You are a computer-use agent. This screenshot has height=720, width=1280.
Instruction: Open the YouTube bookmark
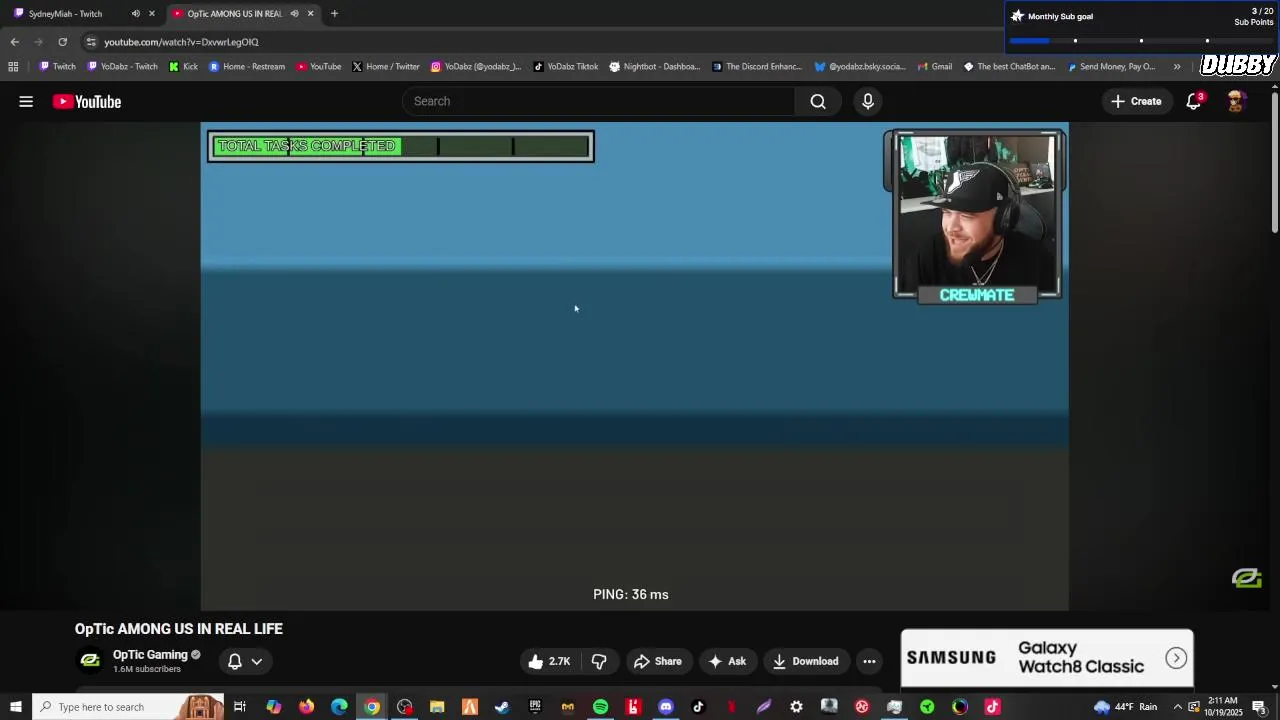click(319, 67)
